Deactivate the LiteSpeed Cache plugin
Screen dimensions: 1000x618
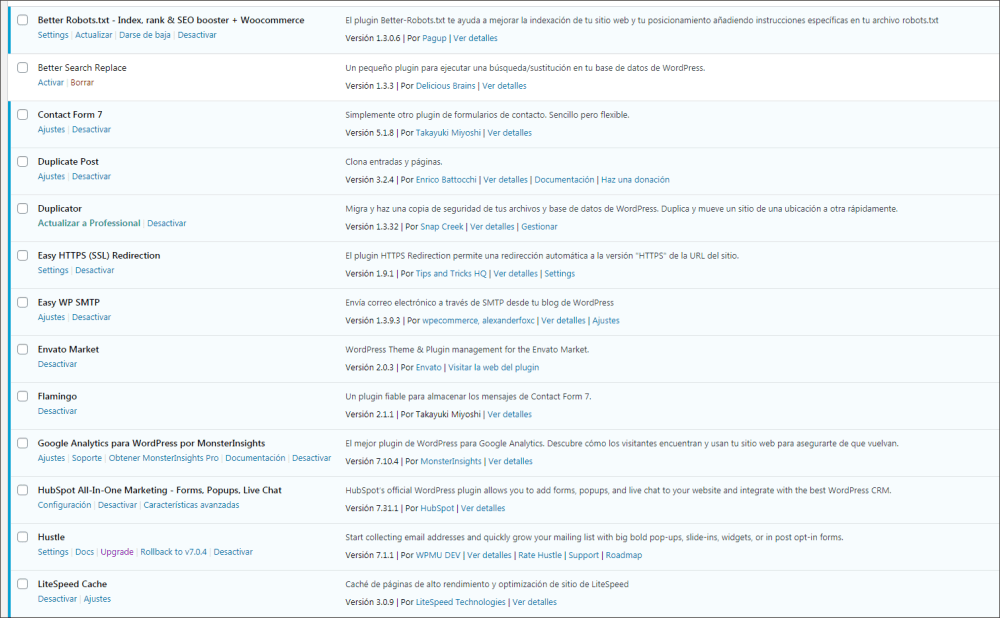57,599
